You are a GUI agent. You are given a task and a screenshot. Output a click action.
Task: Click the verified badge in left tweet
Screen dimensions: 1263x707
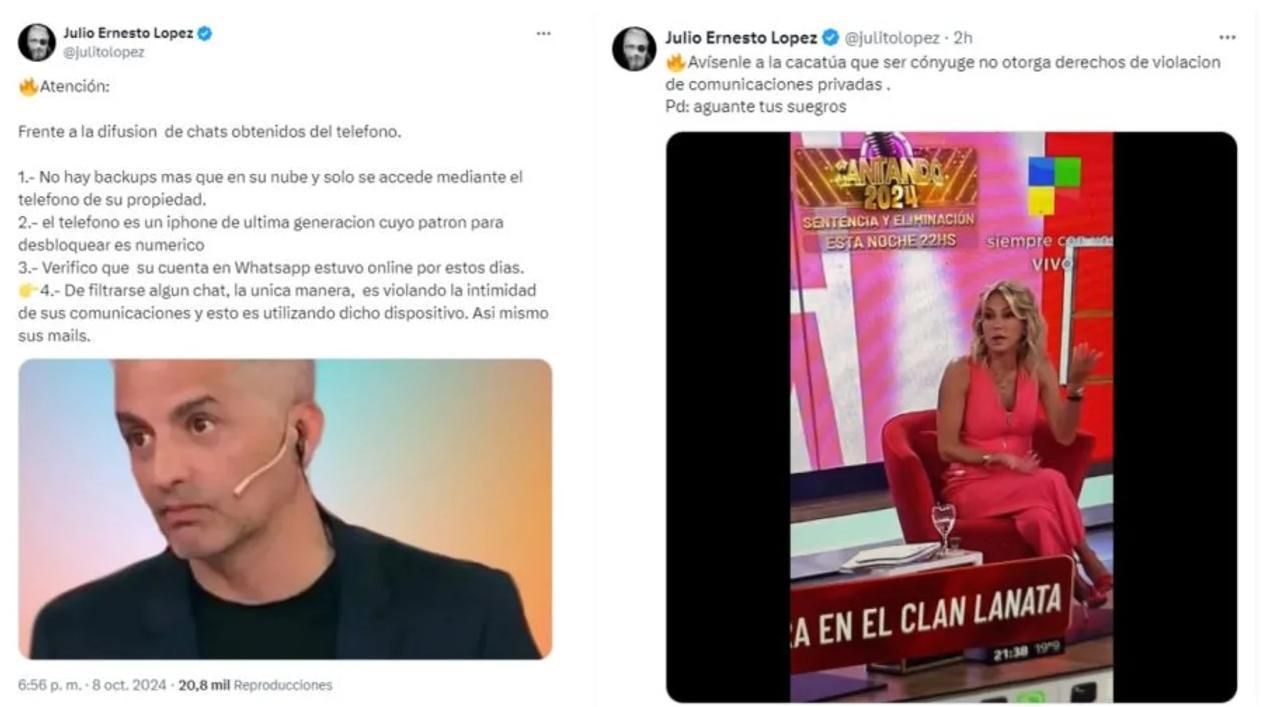coord(204,33)
